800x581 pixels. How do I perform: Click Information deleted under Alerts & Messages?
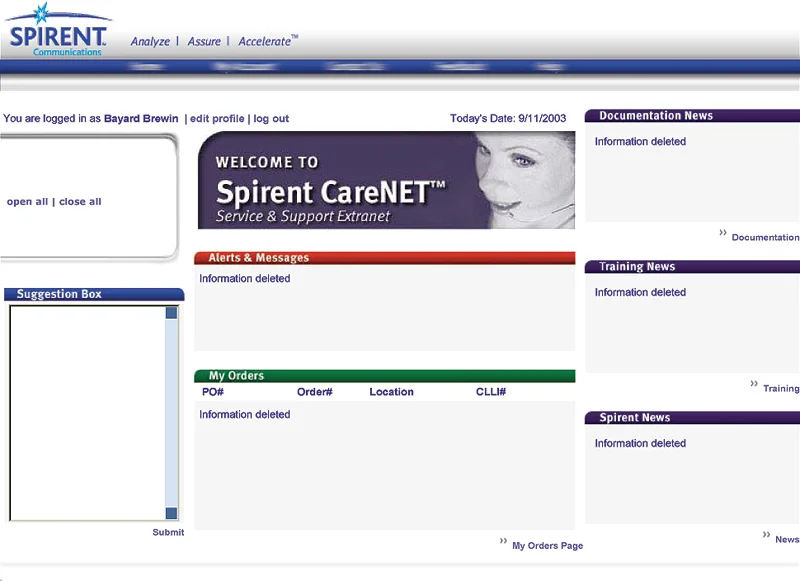pos(244,279)
